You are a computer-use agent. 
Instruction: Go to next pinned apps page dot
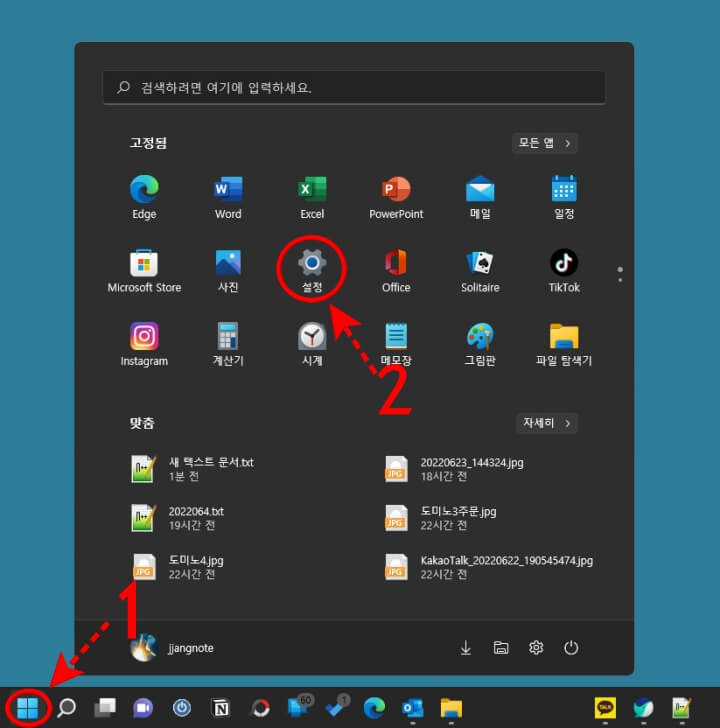(620, 280)
